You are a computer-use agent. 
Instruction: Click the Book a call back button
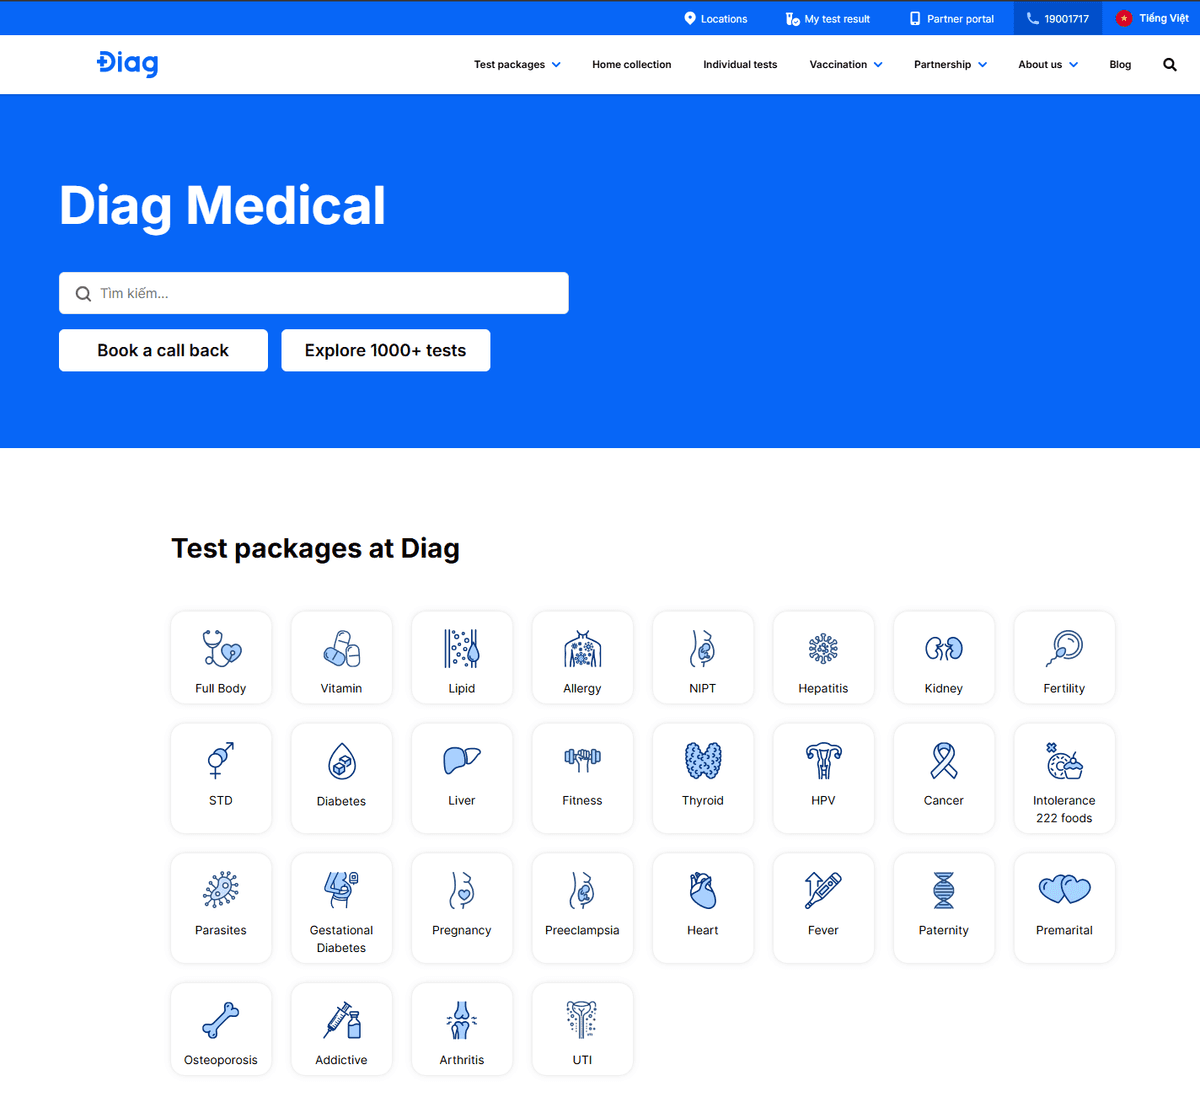pyautogui.click(x=163, y=350)
